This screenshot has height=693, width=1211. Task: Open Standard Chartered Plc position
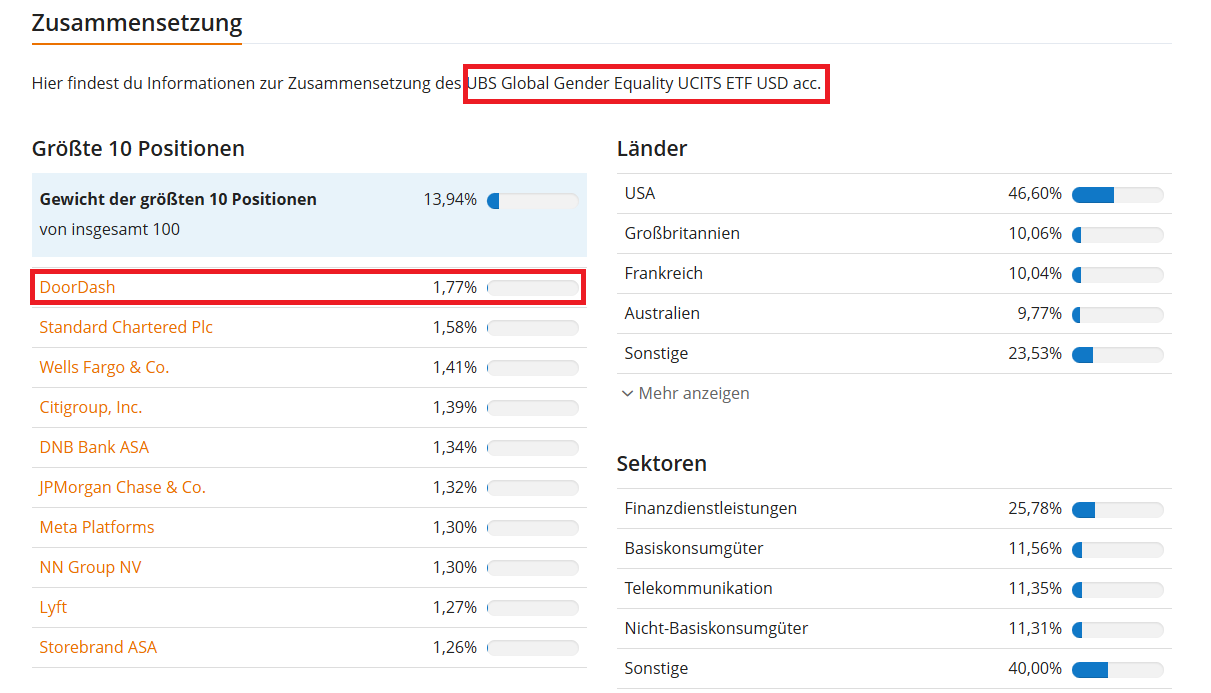click(x=126, y=327)
